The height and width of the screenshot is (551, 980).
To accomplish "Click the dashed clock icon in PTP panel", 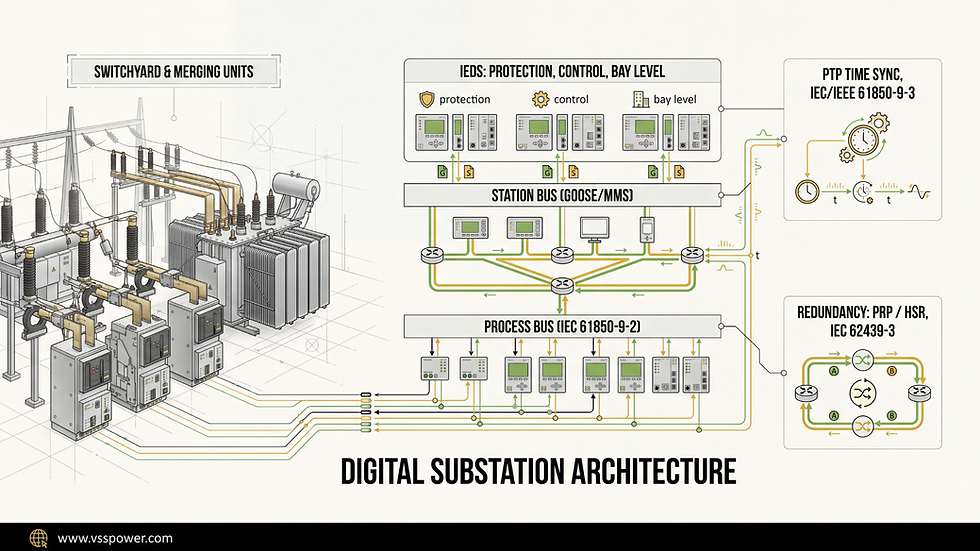I will pyautogui.click(x=863, y=191).
